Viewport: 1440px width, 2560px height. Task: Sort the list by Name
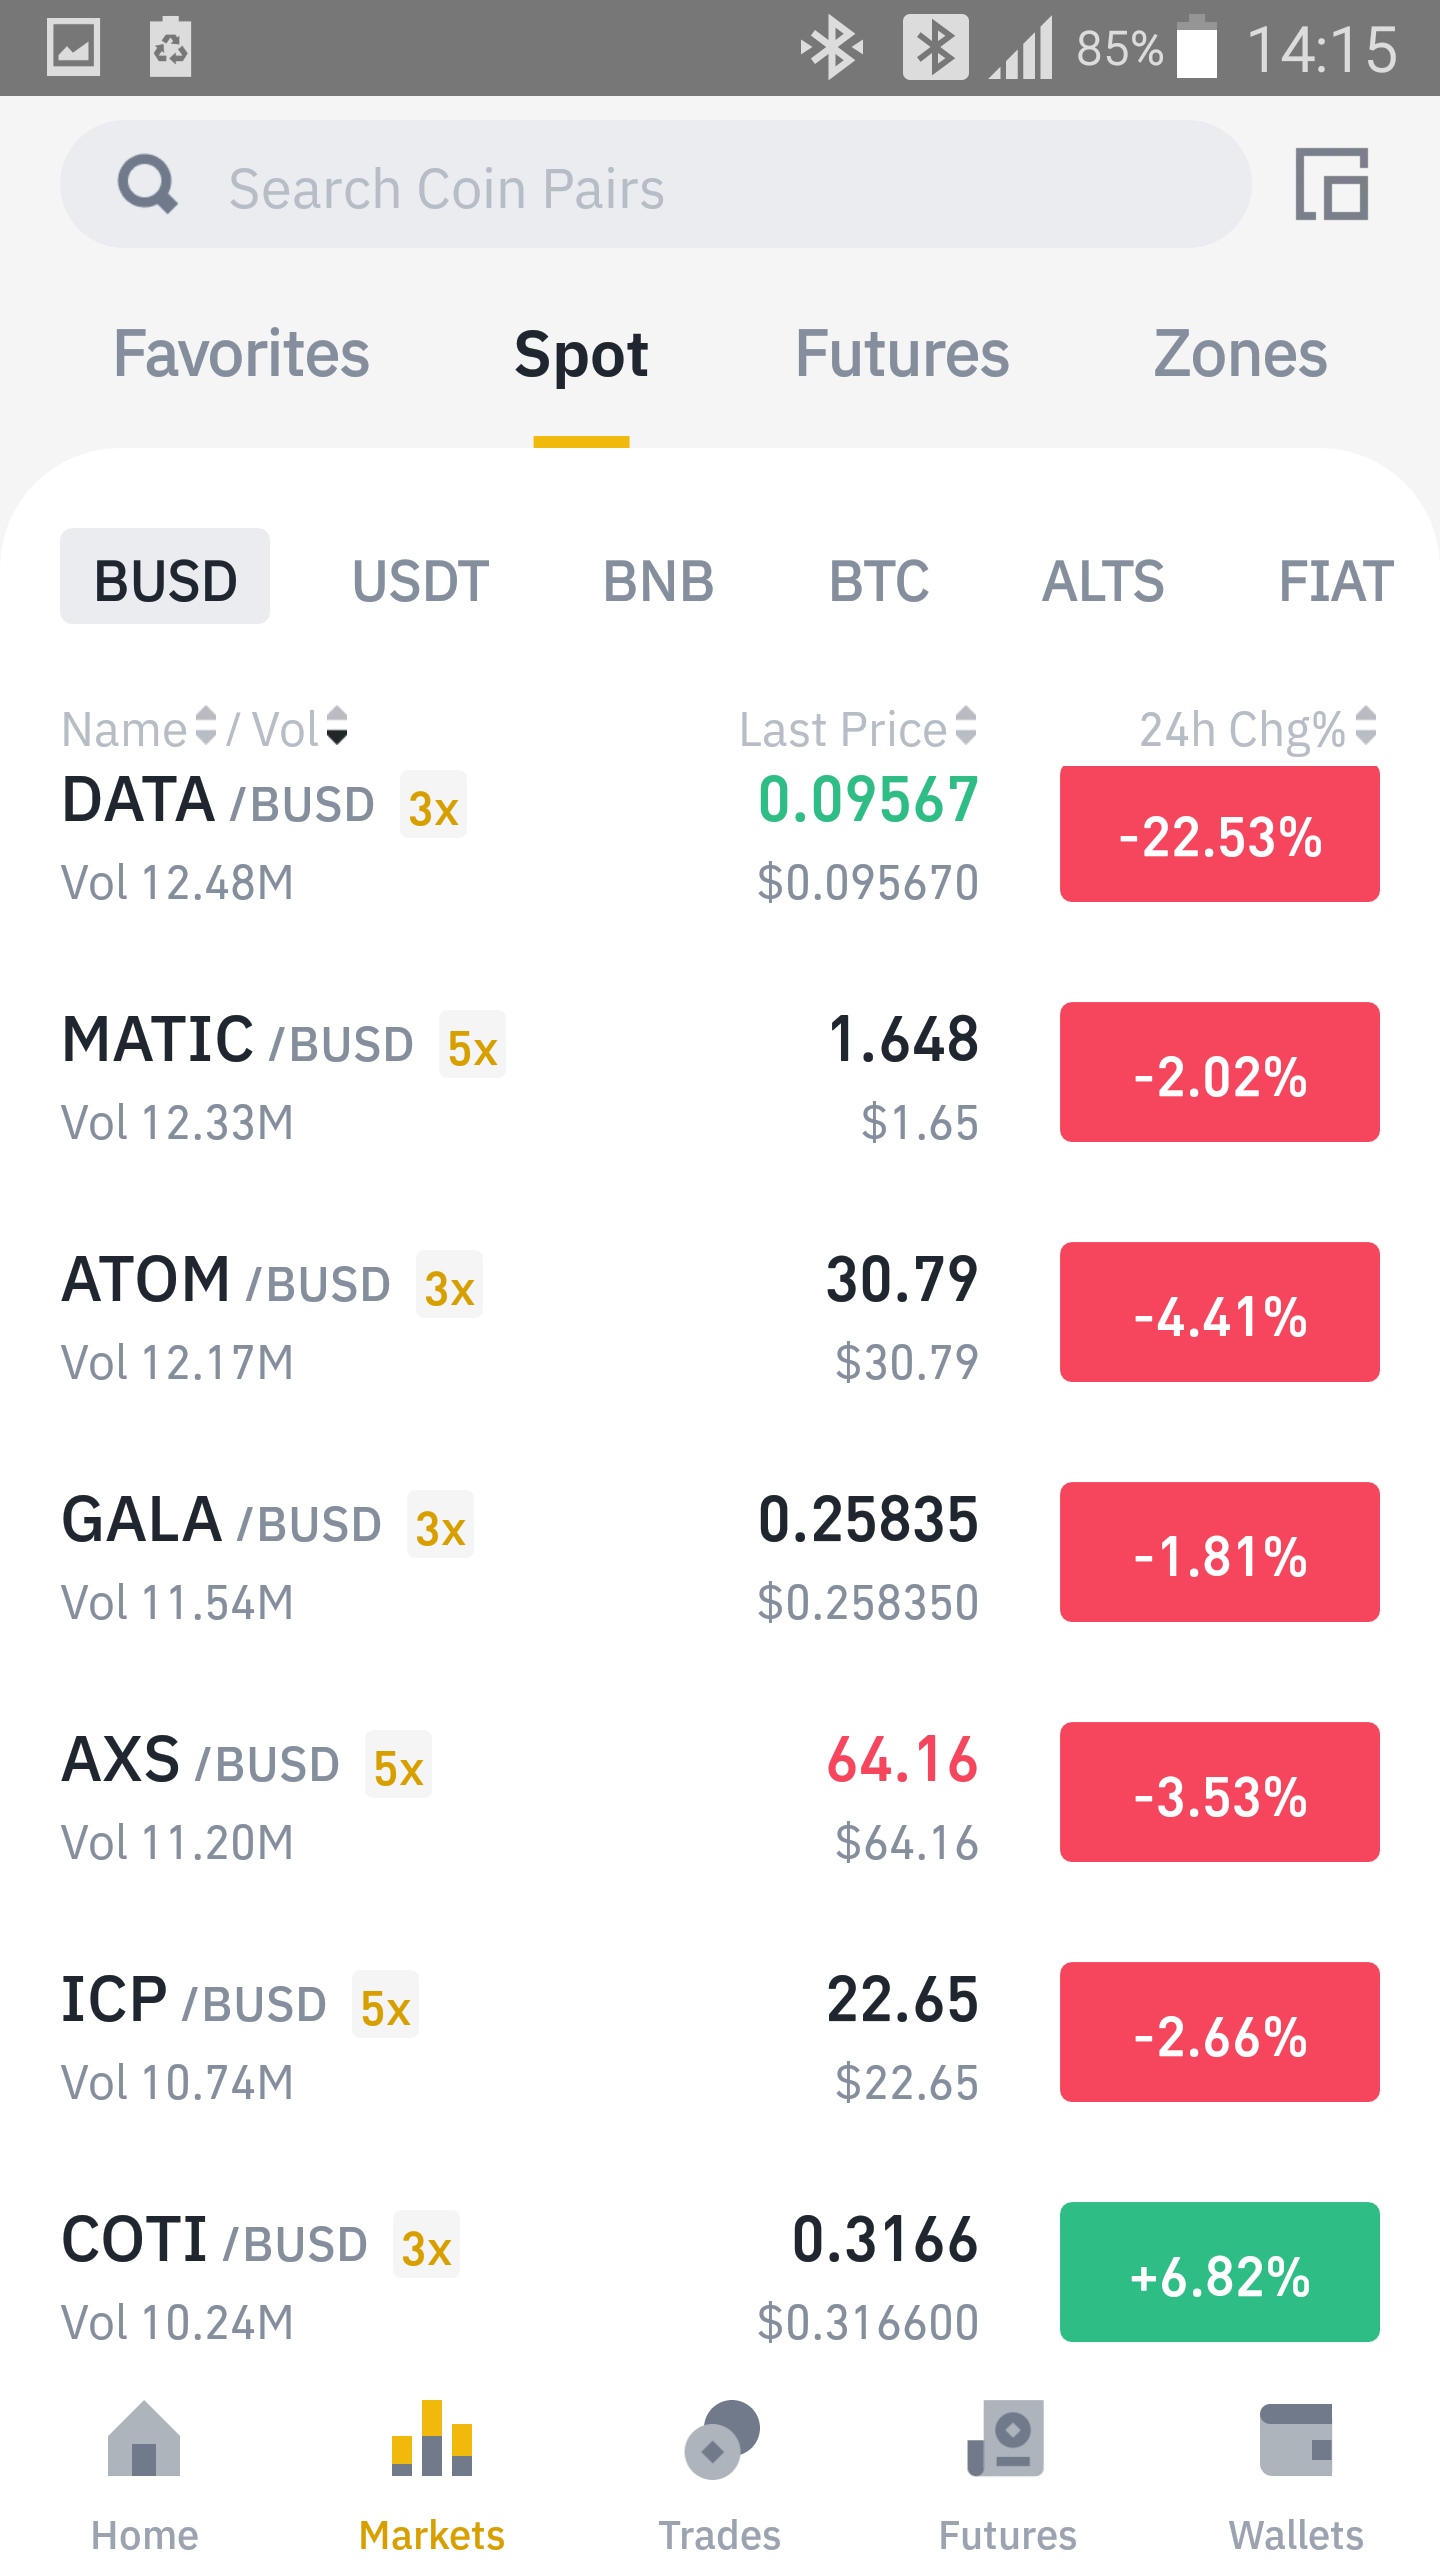[139, 728]
